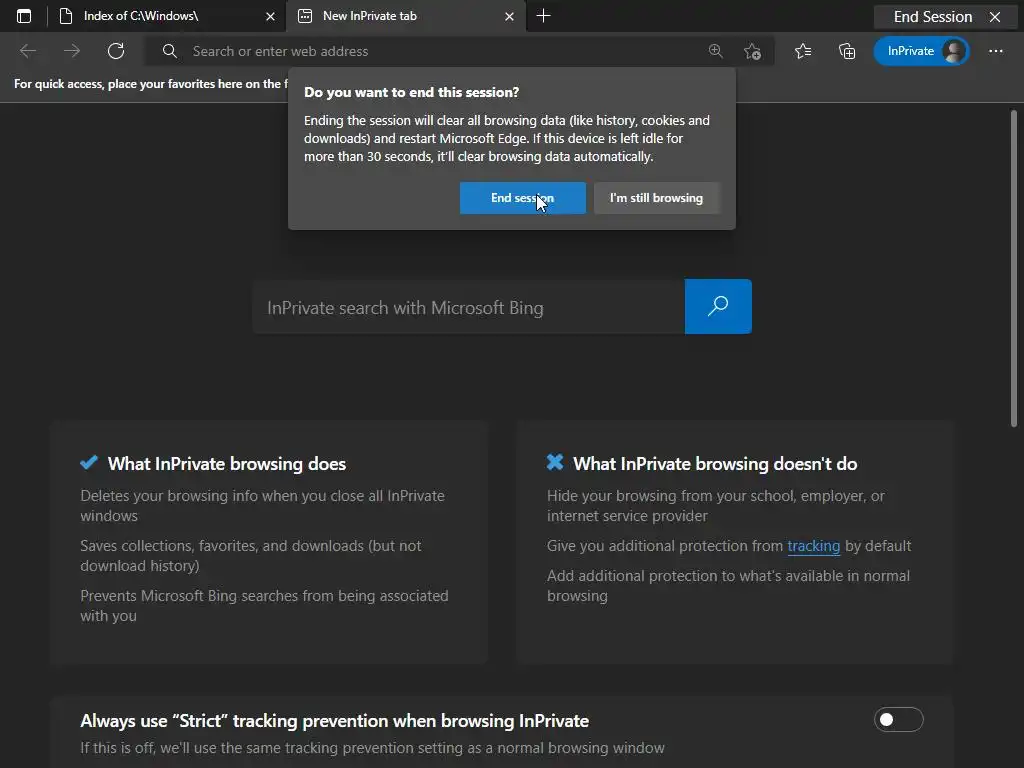Click the vertical page scrollbar
This screenshot has width=1024, height=768.
[1014, 269]
